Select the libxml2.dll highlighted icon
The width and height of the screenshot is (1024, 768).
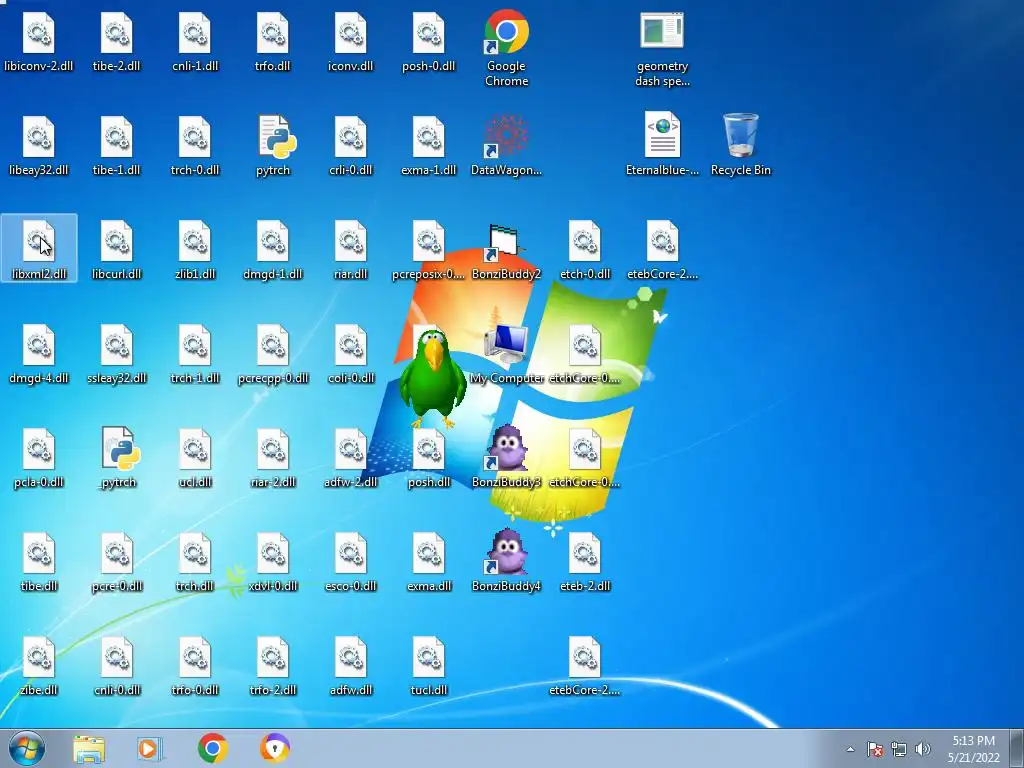tap(39, 247)
